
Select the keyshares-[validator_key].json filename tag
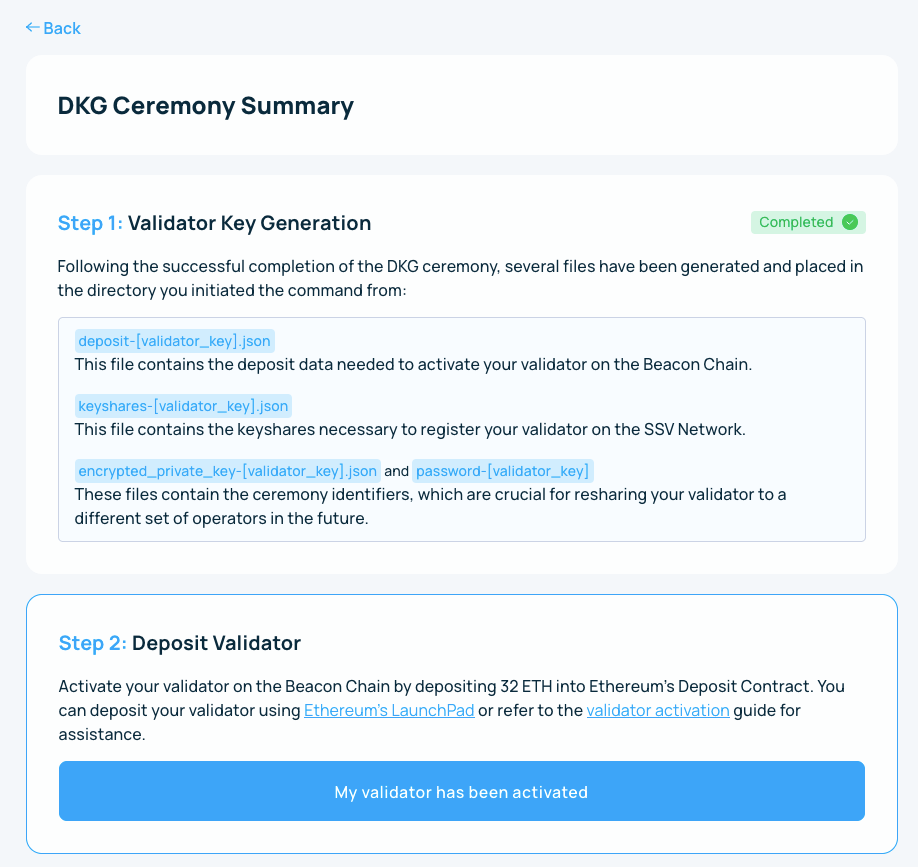coord(183,406)
